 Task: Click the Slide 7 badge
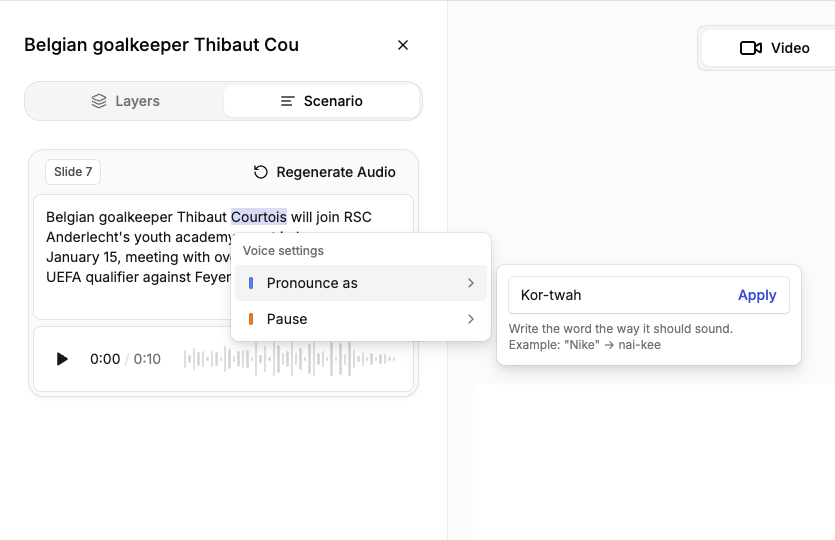[73, 172]
